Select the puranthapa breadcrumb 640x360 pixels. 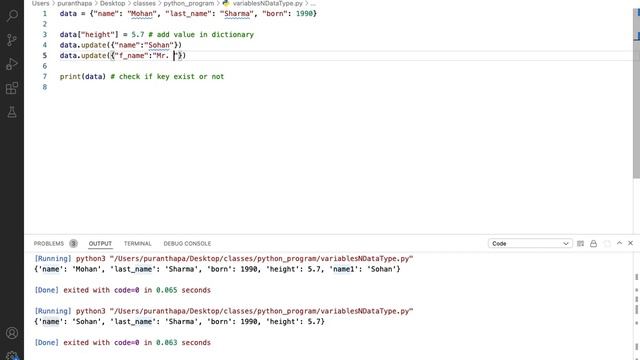point(74,3)
